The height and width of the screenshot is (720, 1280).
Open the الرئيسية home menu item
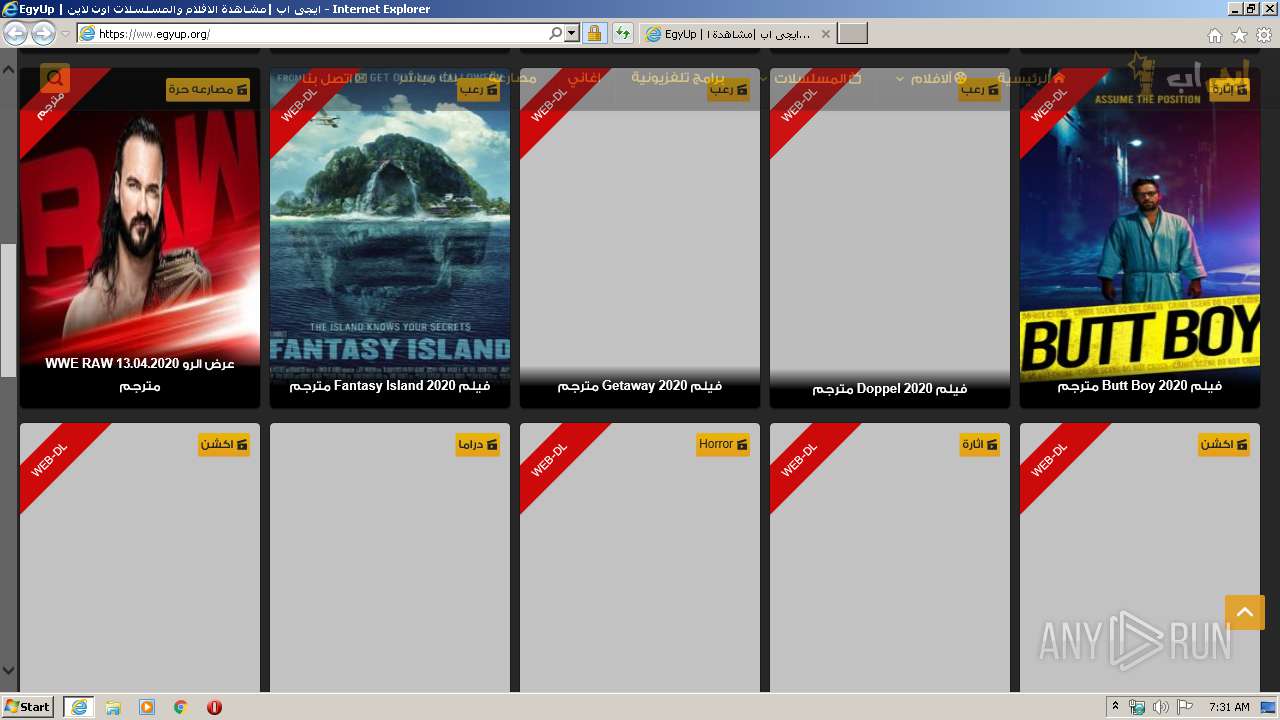[x=1031, y=78]
